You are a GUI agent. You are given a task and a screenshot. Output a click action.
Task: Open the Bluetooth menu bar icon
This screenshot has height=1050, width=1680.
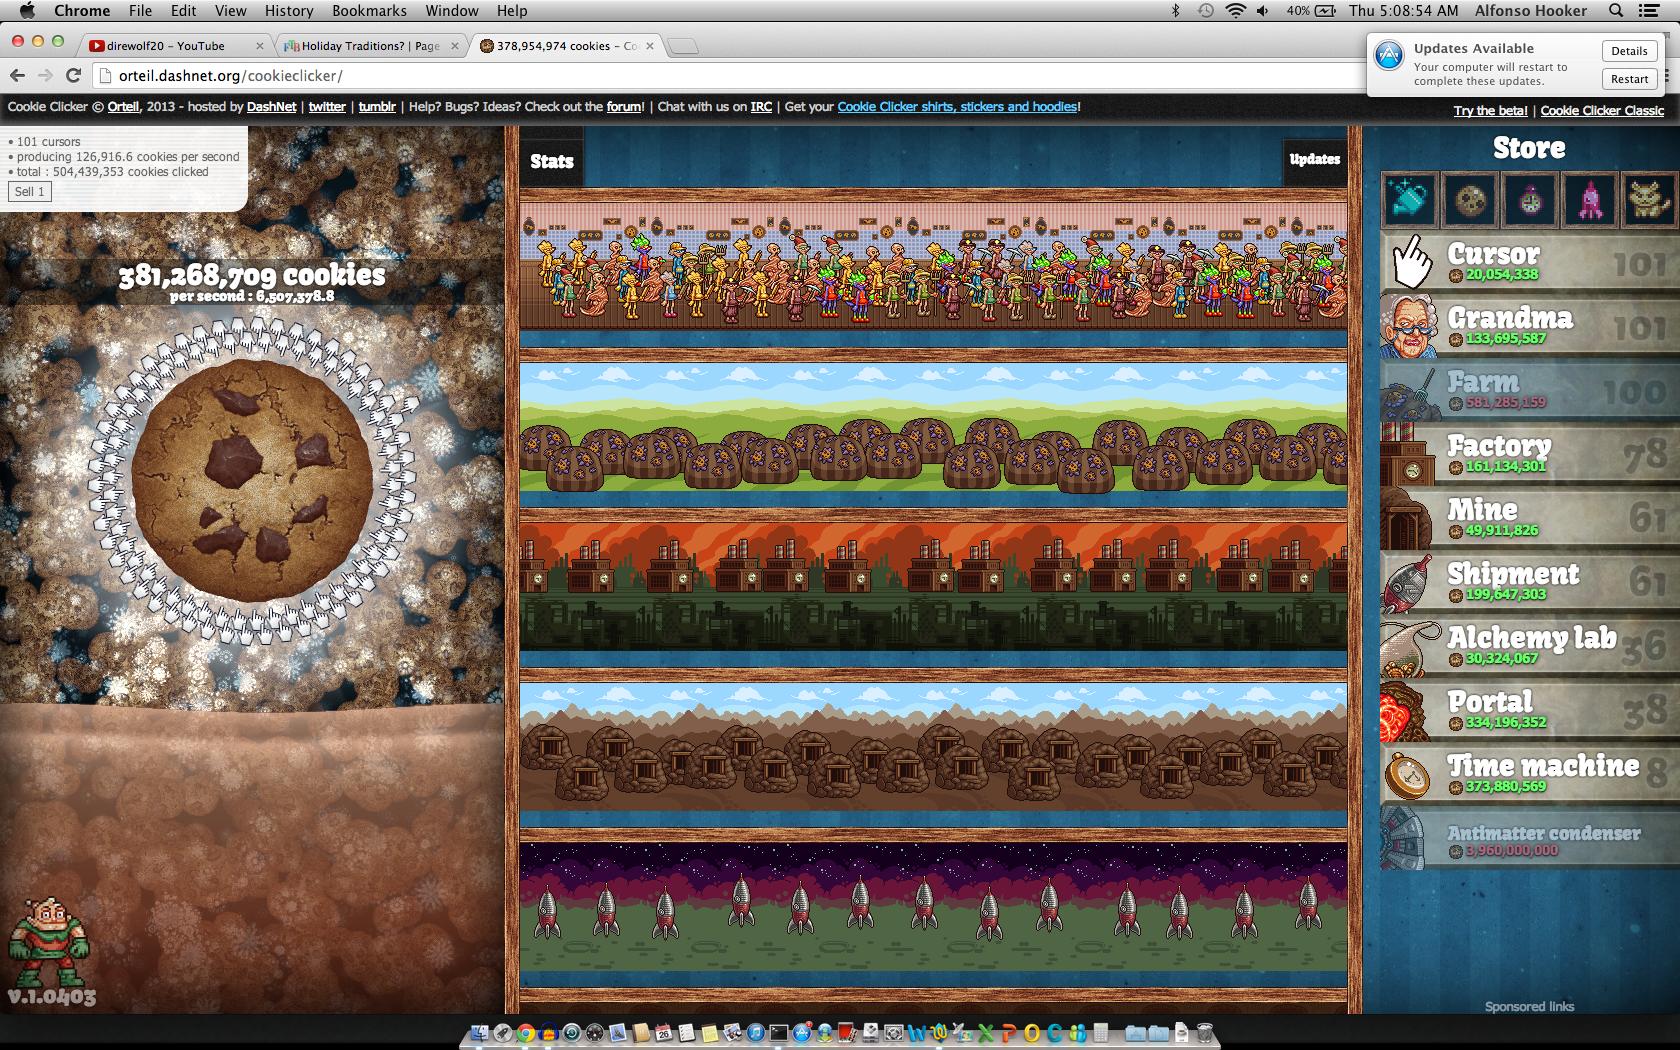click(1177, 11)
